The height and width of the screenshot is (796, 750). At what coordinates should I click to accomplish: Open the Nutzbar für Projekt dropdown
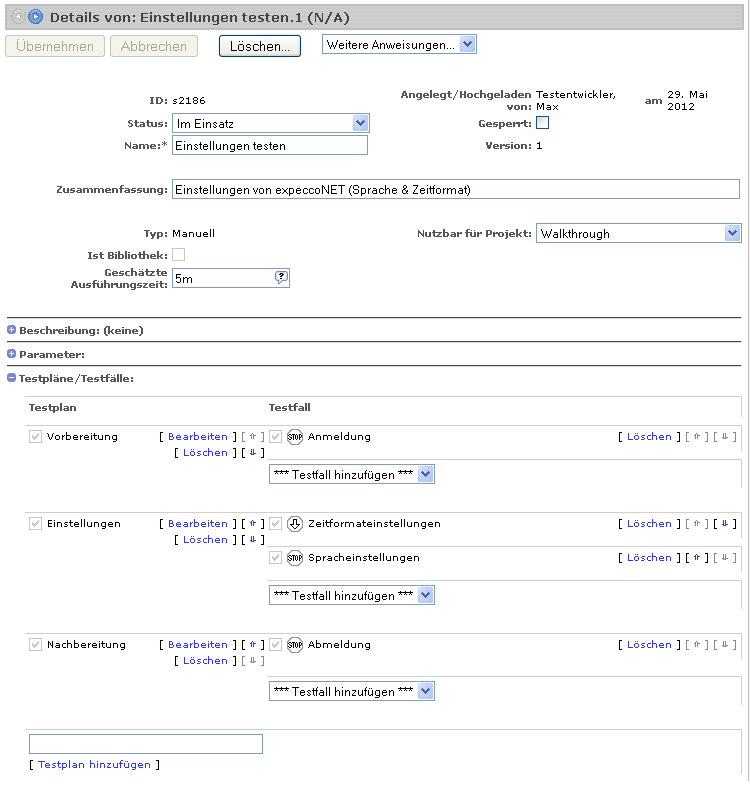[638, 233]
